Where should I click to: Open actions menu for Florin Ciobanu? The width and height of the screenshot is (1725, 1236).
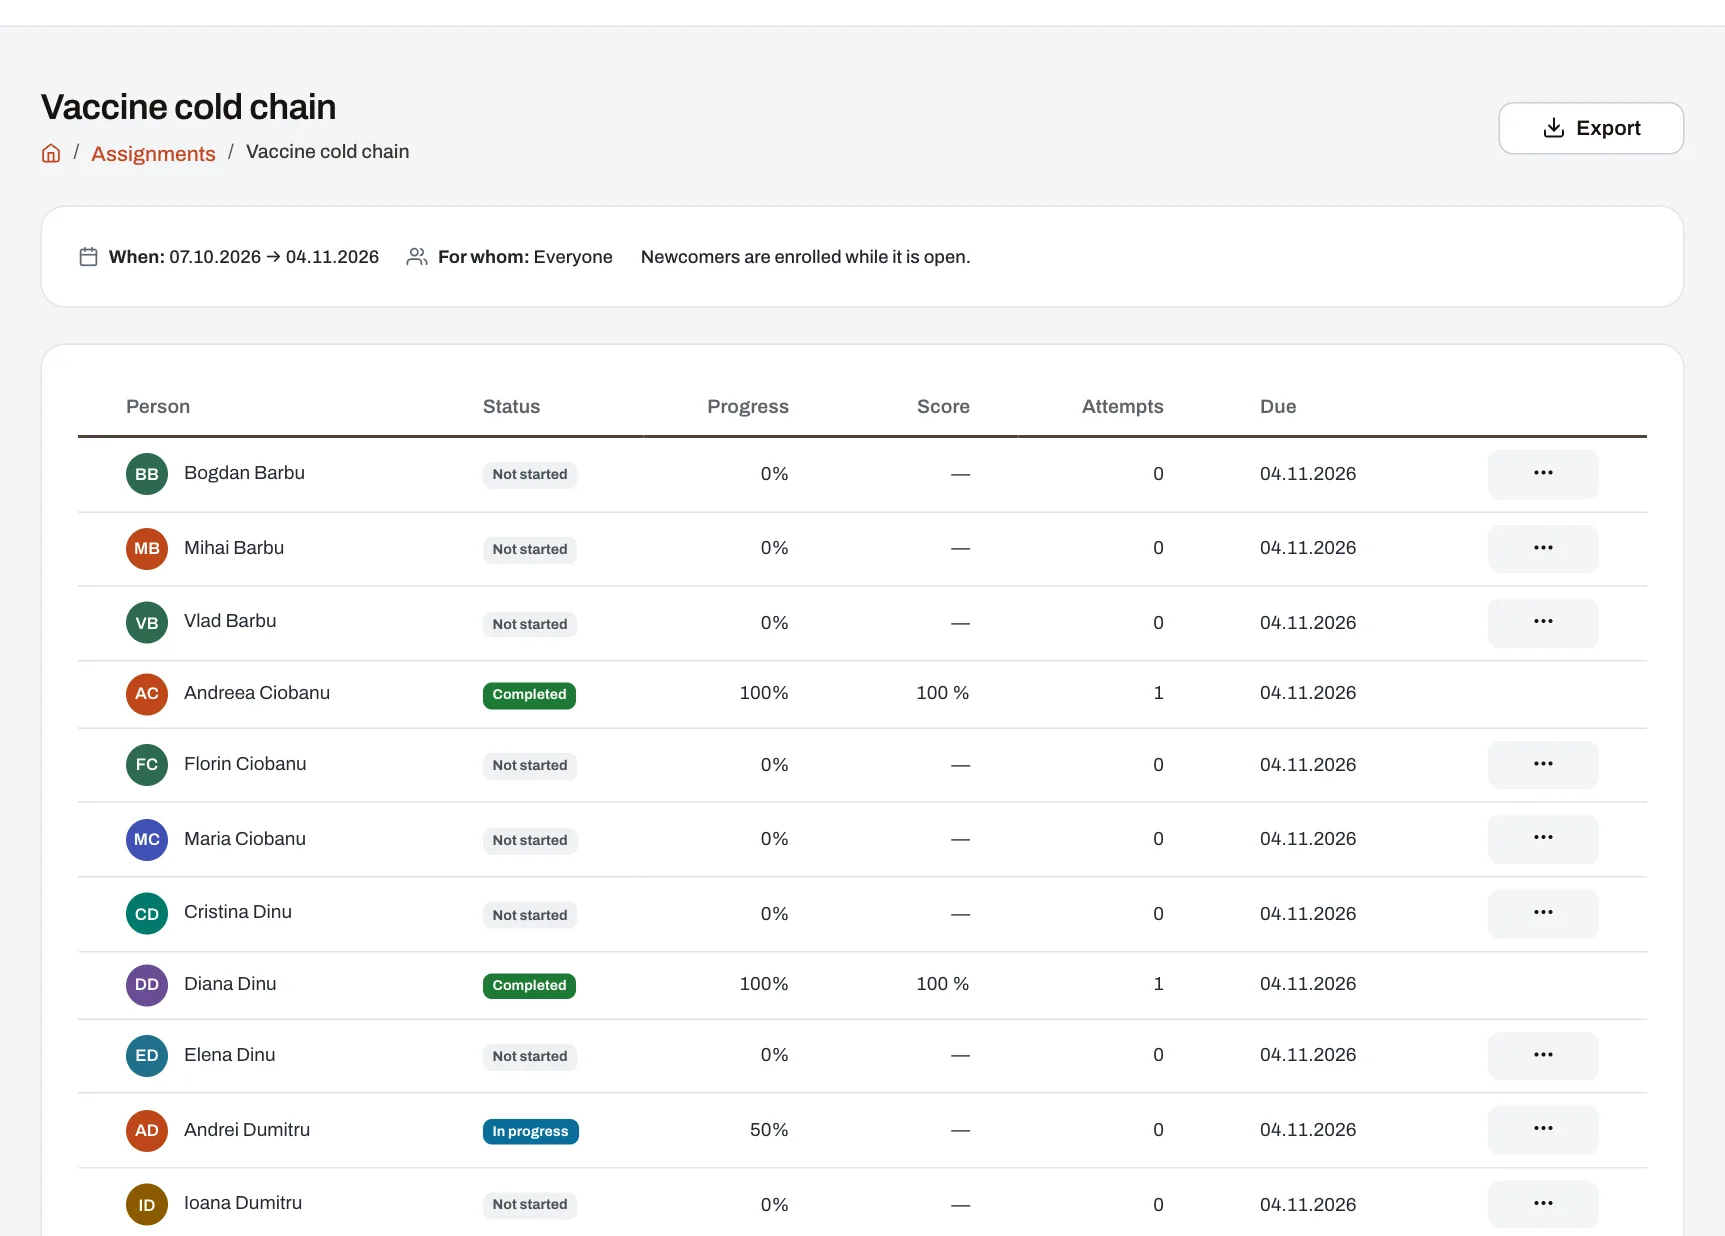1542,765
